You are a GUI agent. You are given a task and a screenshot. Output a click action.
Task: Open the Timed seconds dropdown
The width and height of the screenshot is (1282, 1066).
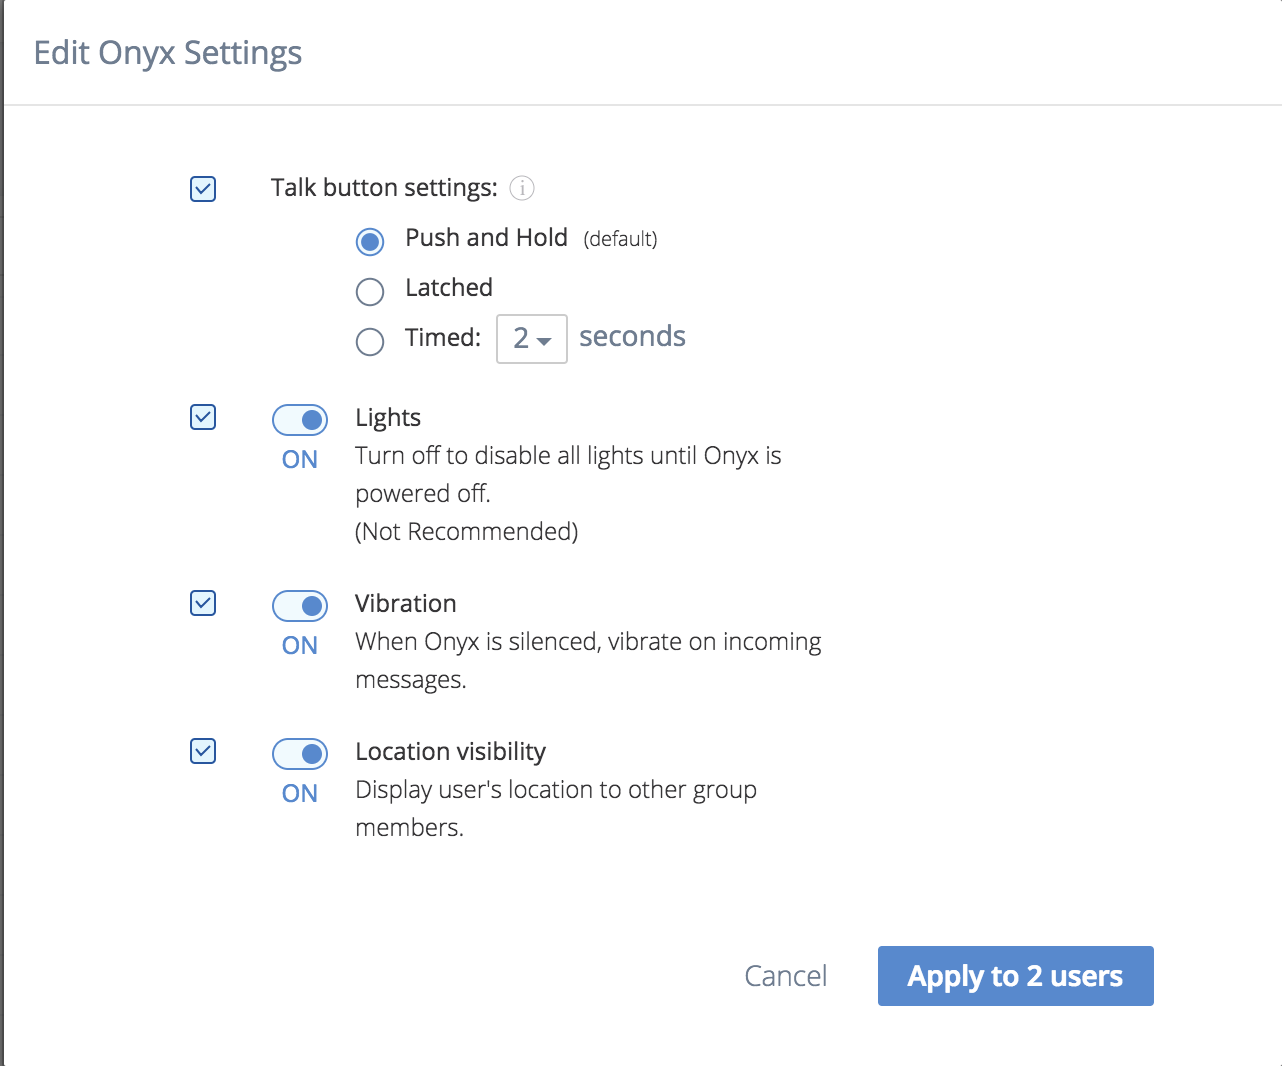click(532, 339)
